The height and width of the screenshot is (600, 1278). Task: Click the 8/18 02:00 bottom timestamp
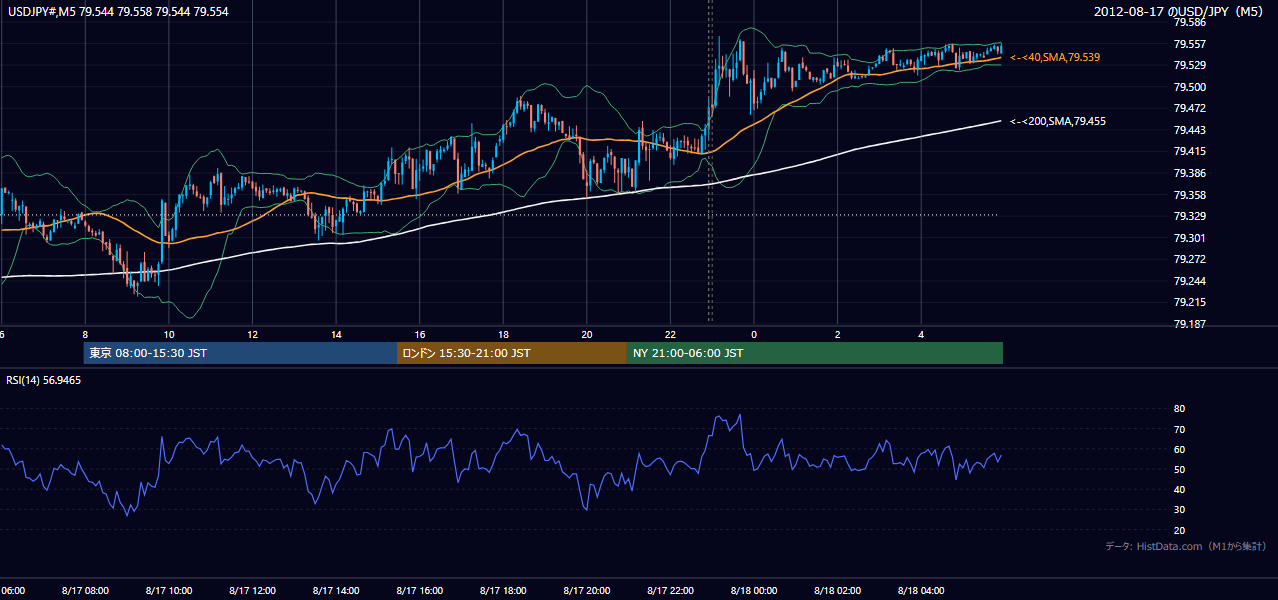(836, 591)
